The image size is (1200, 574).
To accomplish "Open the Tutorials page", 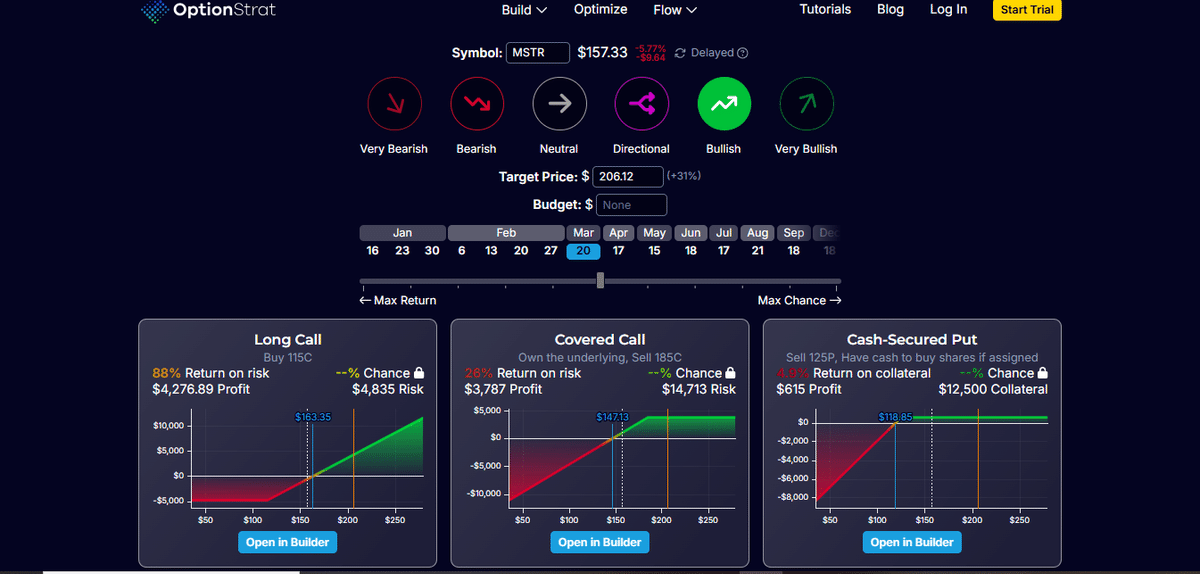I will [x=826, y=9].
